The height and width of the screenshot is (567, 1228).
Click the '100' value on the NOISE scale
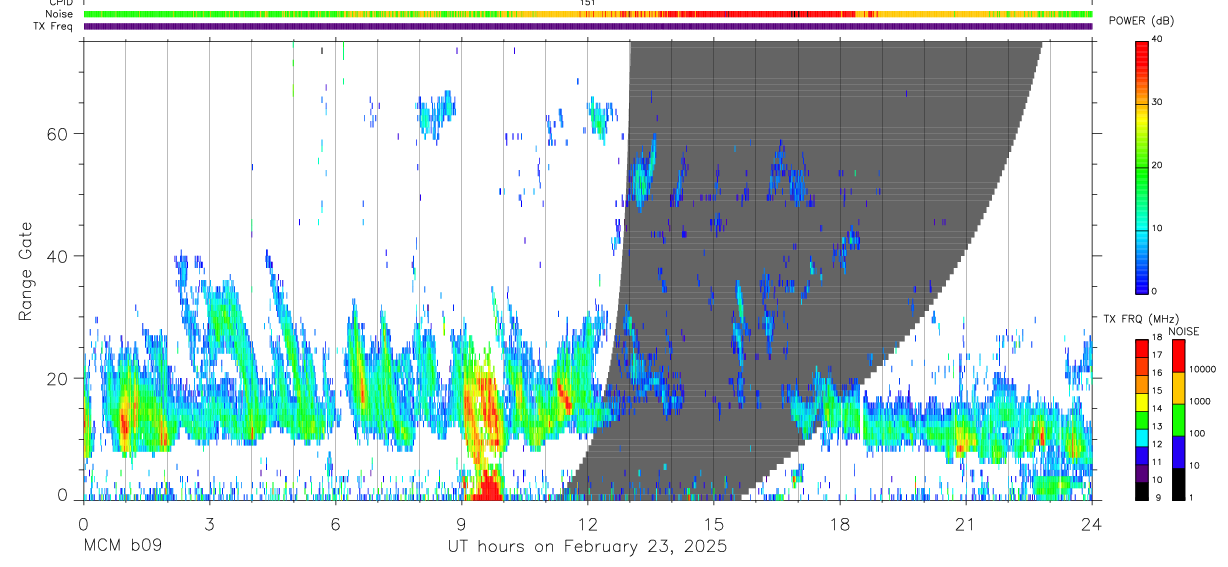point(1197,433)
